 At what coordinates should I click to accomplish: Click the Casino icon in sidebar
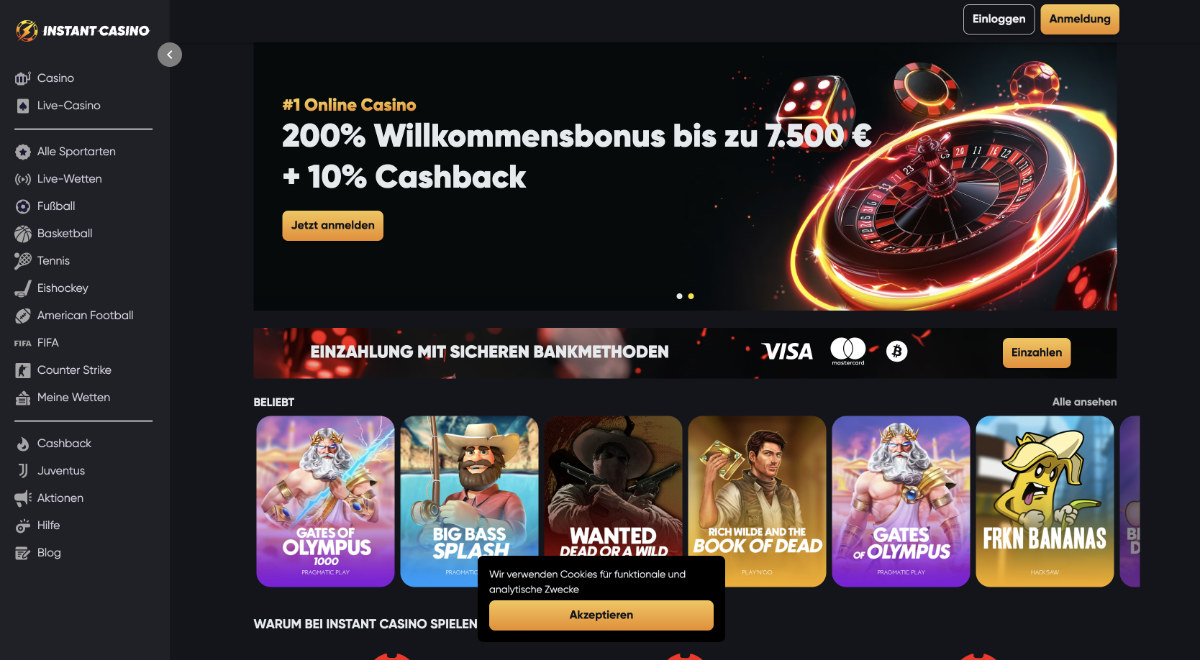tap(22, 78)
